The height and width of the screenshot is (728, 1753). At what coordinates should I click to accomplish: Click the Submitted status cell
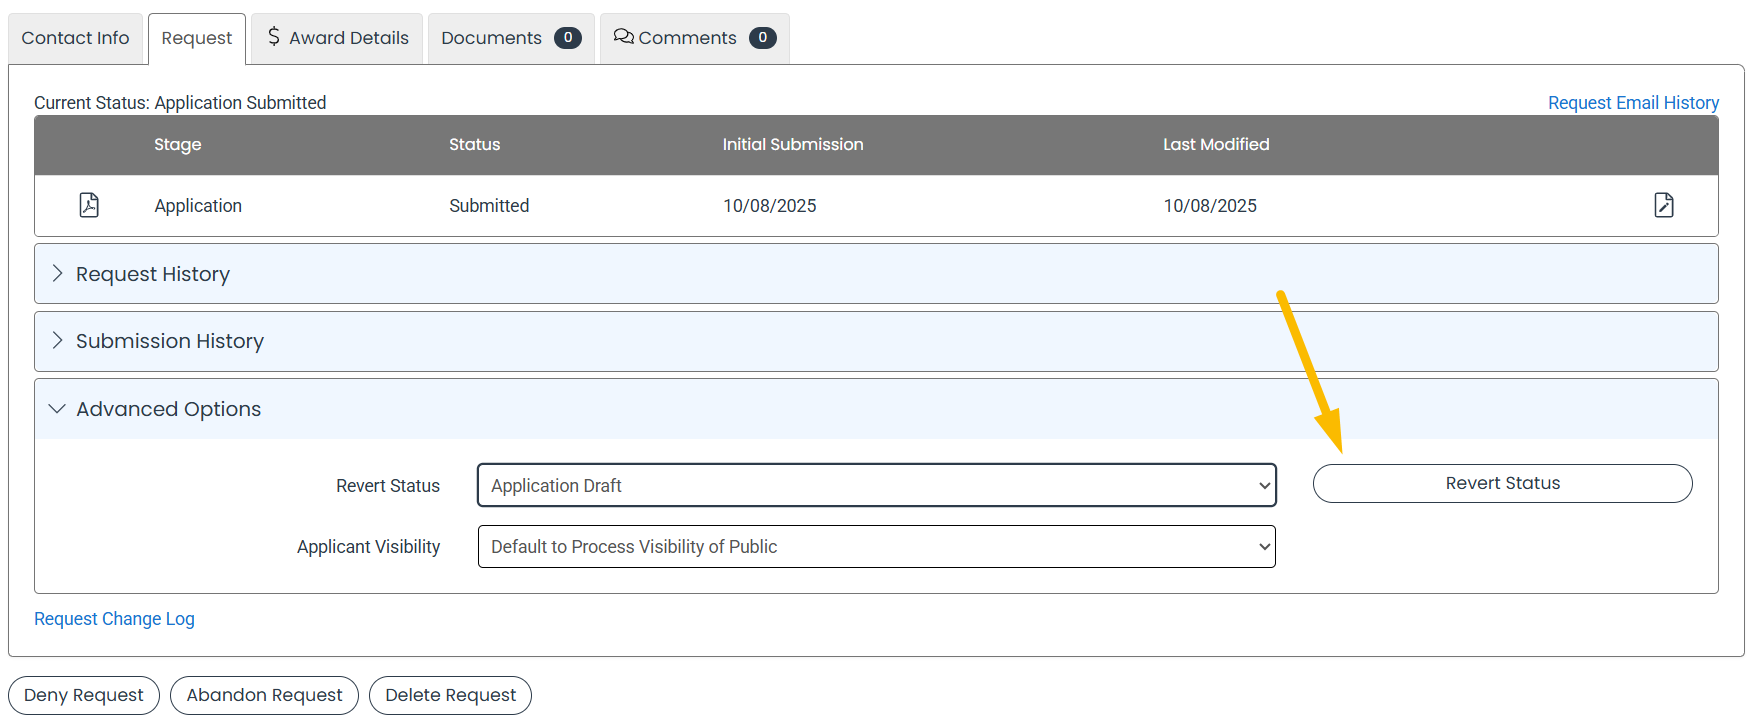[x=489, y=205]
